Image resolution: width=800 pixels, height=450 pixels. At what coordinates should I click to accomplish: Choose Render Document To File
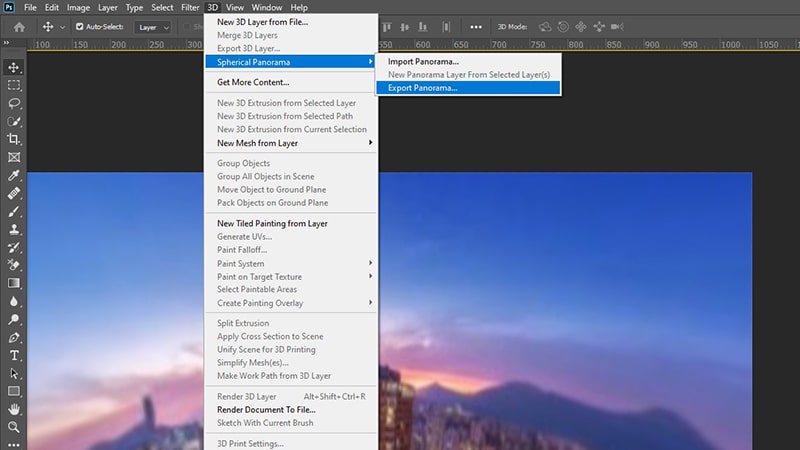291,410
